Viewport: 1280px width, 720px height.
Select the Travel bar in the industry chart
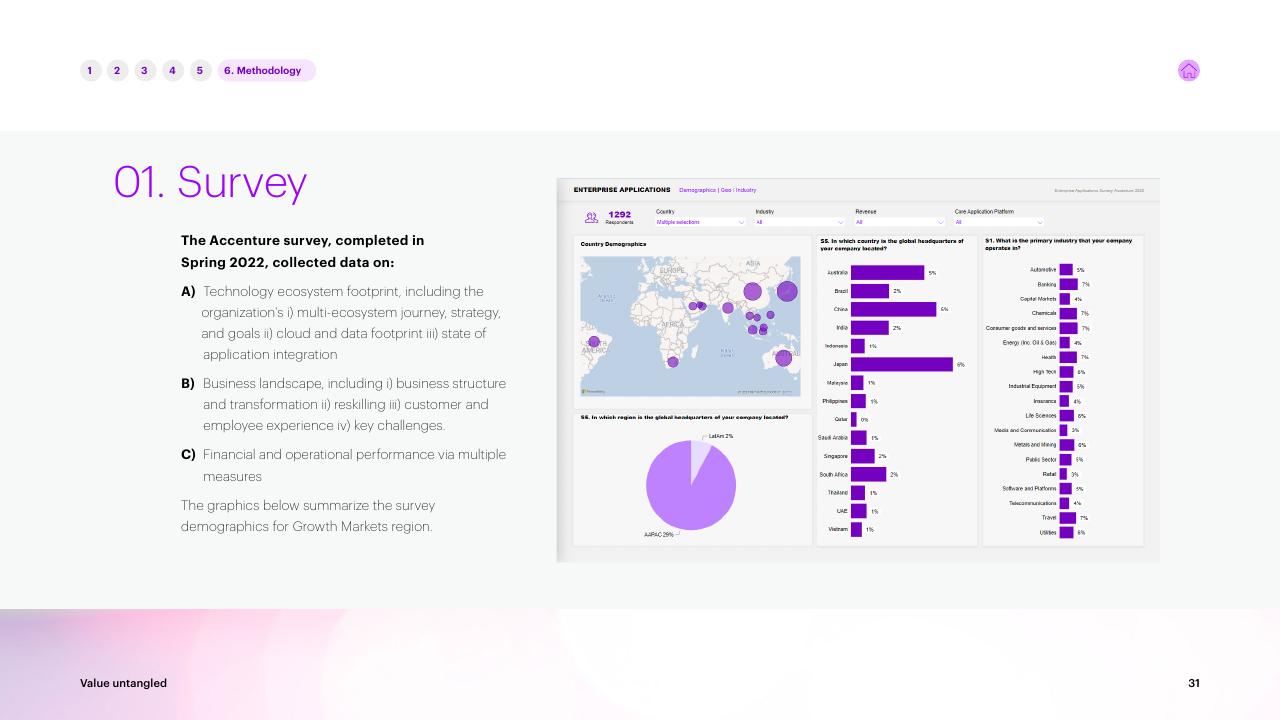coord(1068,518)
